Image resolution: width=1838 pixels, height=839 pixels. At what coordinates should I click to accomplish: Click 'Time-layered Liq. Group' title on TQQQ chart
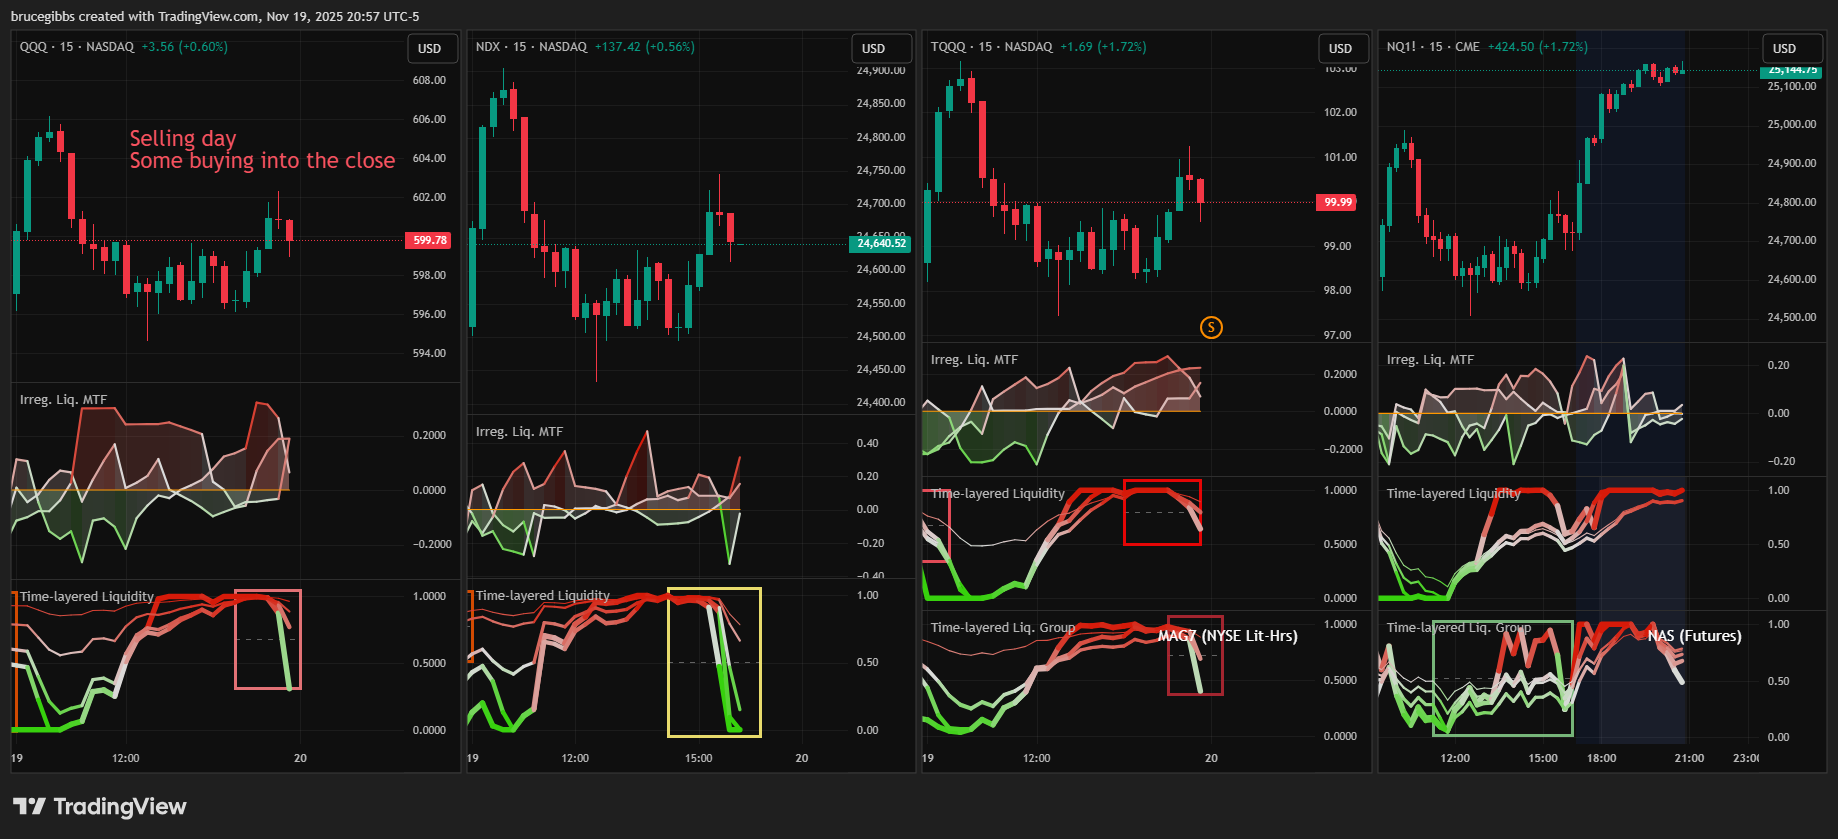(x=1002, y=628)
